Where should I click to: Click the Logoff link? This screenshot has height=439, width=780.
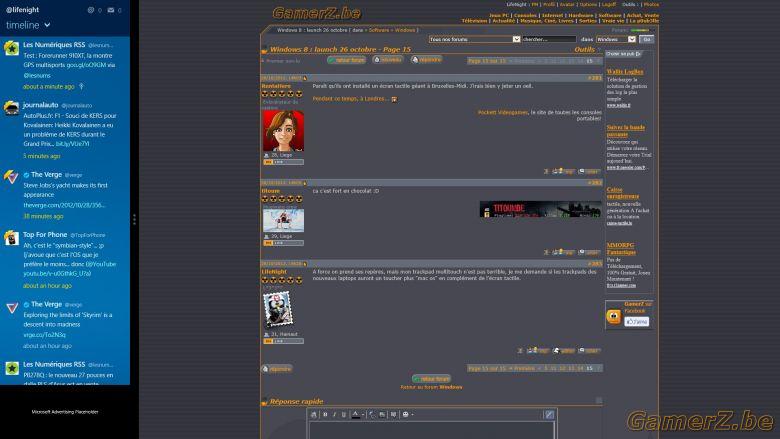tap(609, 4)
